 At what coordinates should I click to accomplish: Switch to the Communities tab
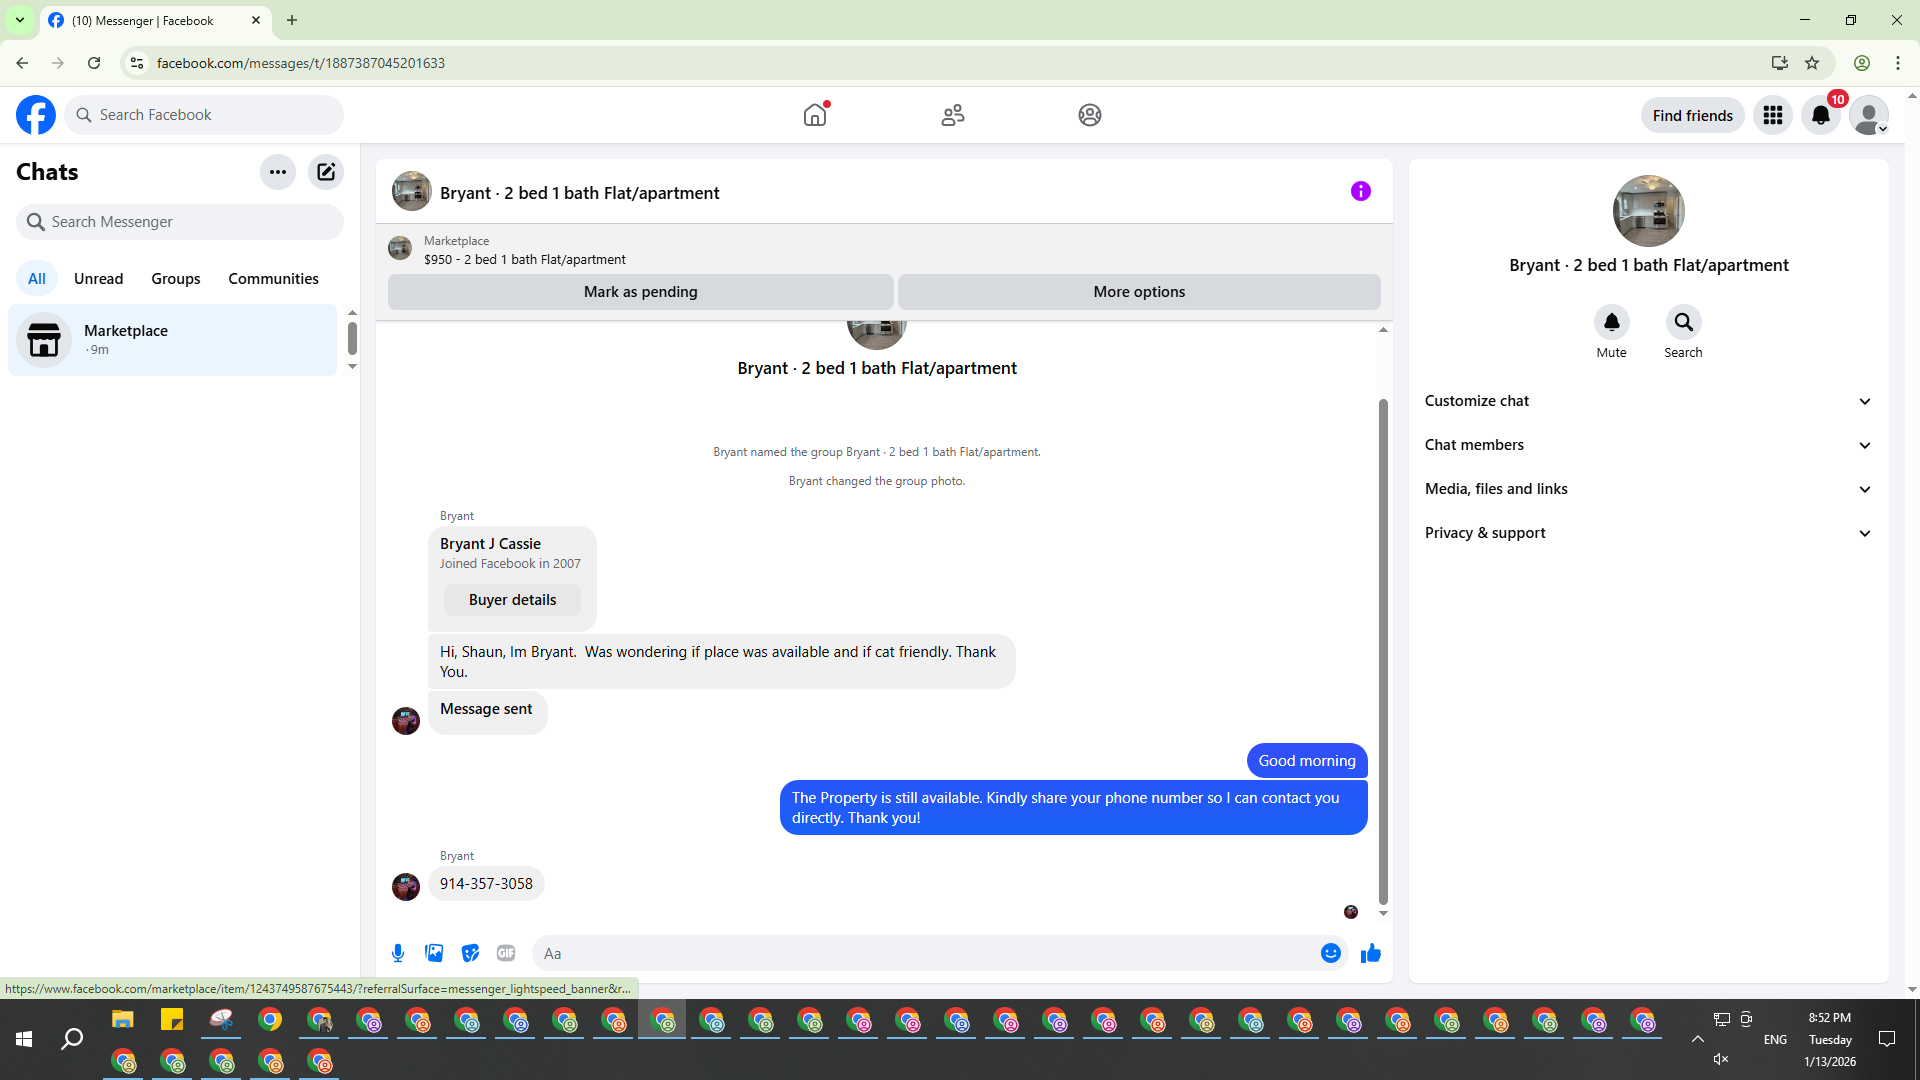point(273,279)
